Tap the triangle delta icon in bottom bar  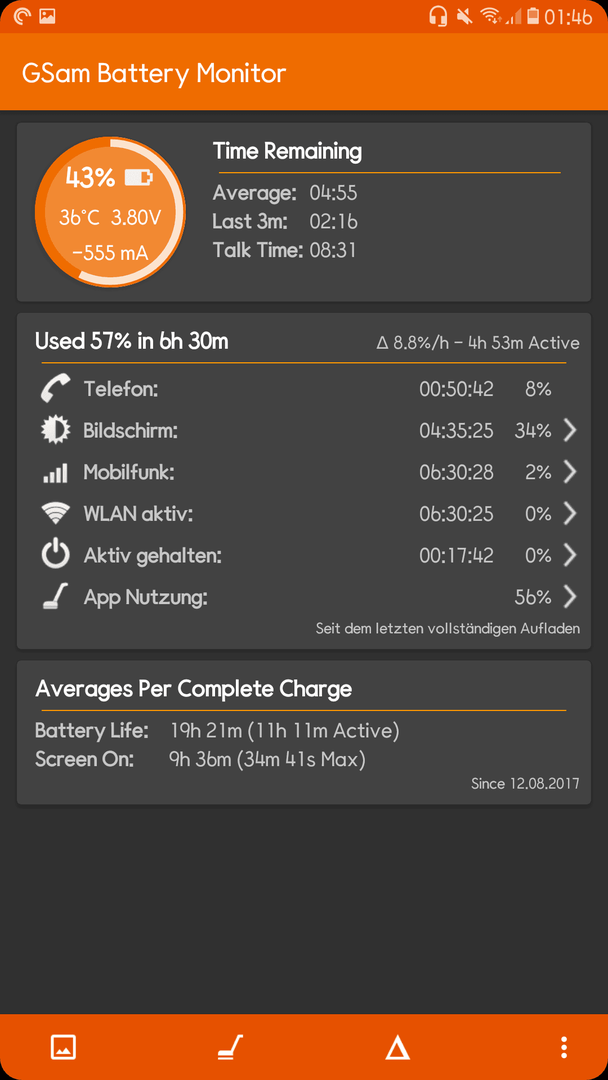(x=397, y=1048)
